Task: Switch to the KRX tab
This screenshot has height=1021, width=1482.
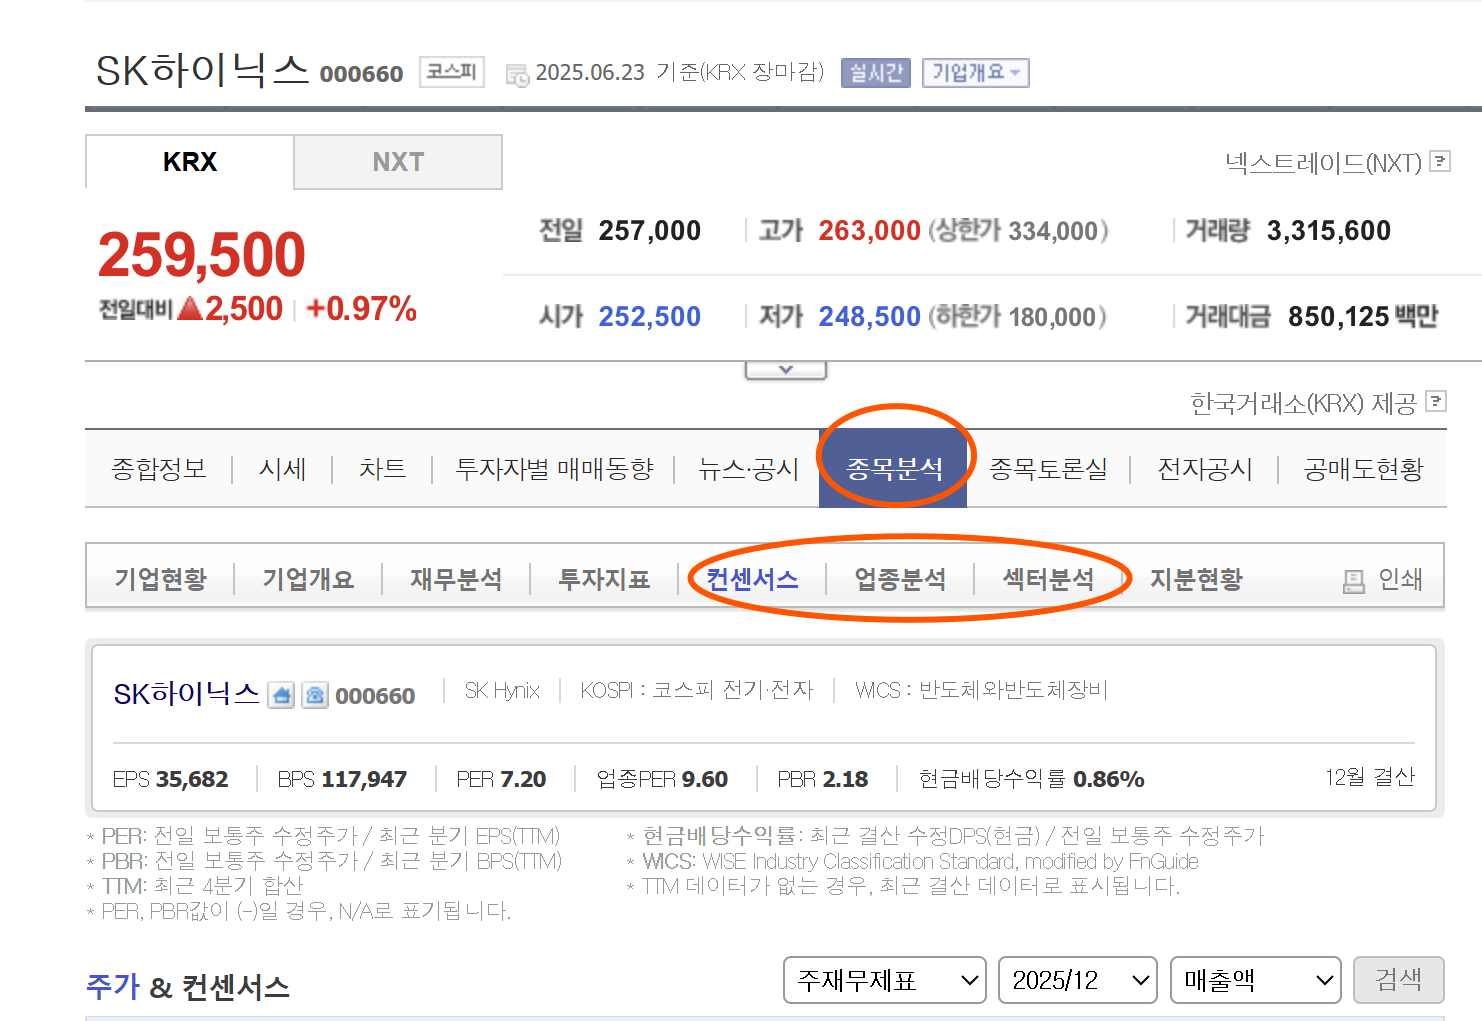Action: click(x=190, y=162)
